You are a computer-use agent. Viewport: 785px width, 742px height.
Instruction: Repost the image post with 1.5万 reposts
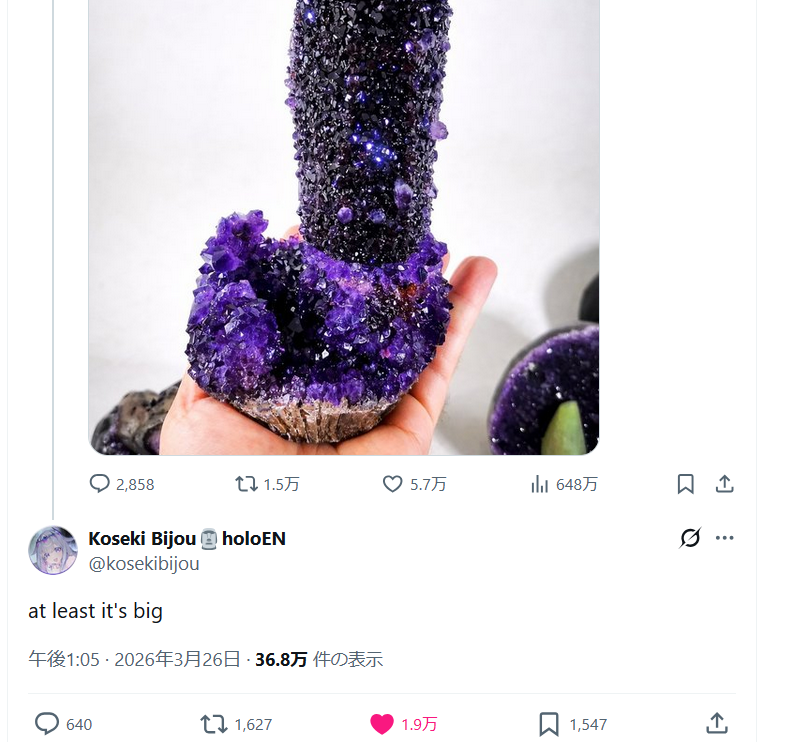point(246,484)
